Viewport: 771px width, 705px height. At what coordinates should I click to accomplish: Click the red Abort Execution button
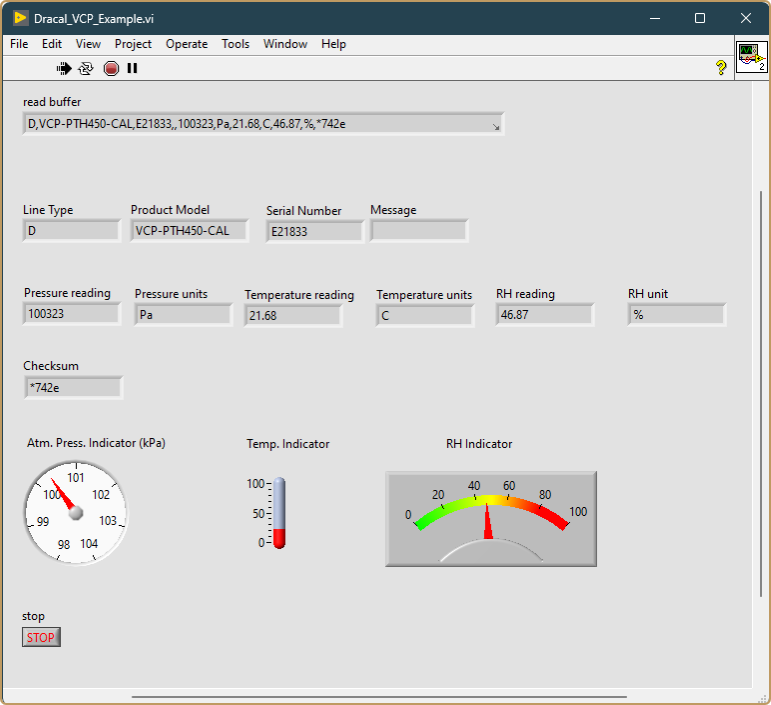(111, 68)
